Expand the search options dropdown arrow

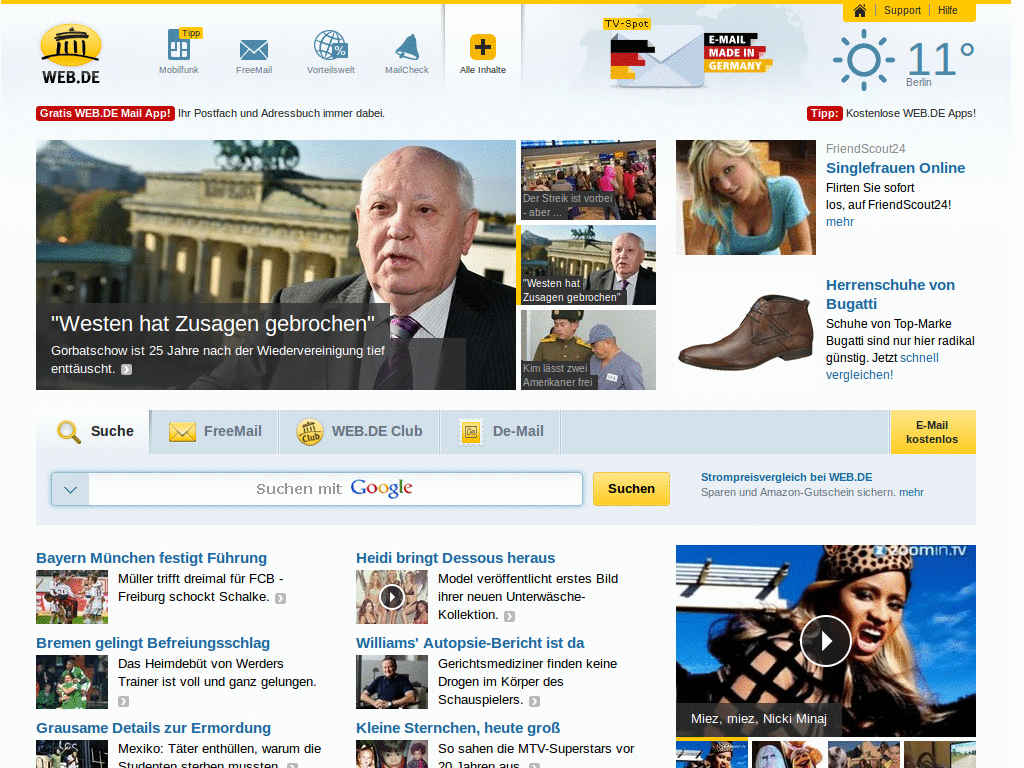[x=70, y=489]
